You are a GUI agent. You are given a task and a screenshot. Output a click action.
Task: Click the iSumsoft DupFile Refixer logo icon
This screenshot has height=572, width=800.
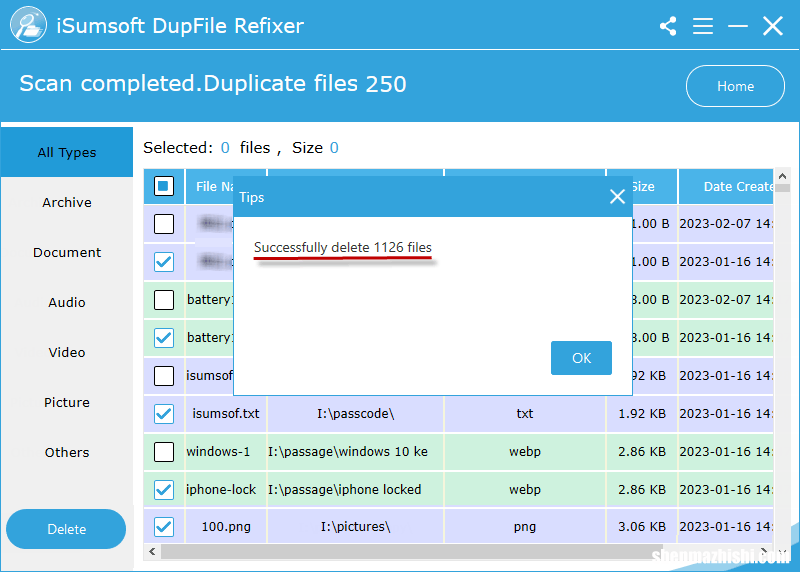28,25
